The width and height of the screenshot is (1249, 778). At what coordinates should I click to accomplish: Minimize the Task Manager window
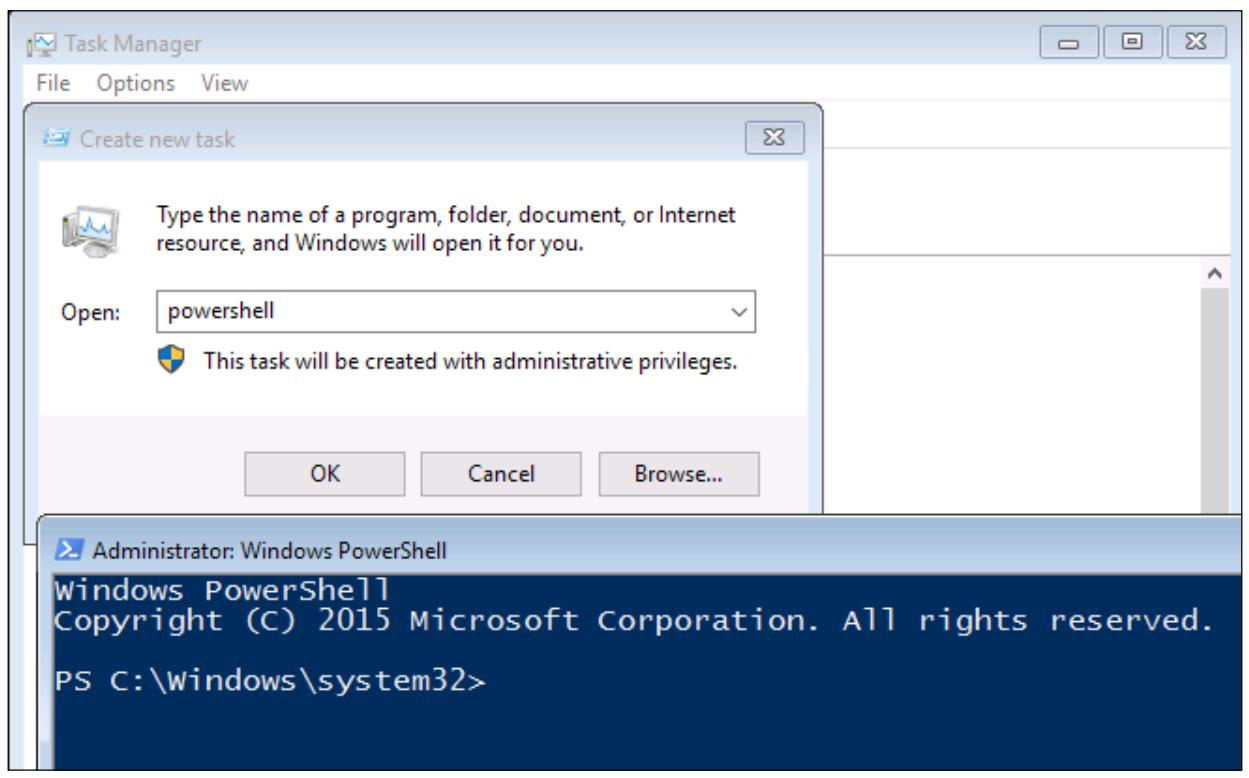[1074, 44]
